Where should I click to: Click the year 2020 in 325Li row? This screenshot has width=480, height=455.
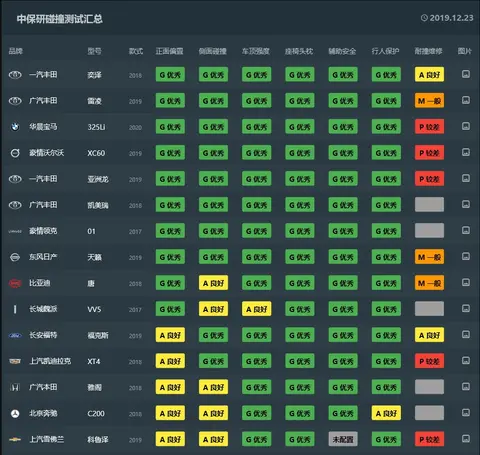pos(135,127)
